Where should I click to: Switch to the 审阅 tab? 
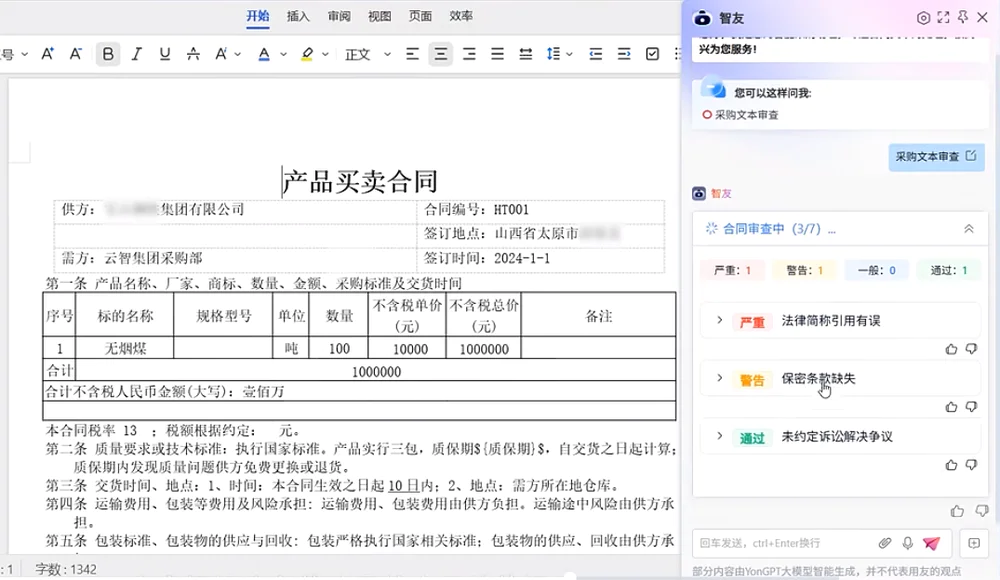(339, 16)
